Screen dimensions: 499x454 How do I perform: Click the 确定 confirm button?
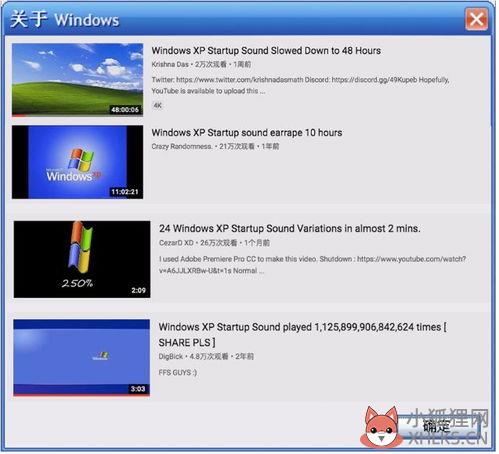click(x=439, y=426)
